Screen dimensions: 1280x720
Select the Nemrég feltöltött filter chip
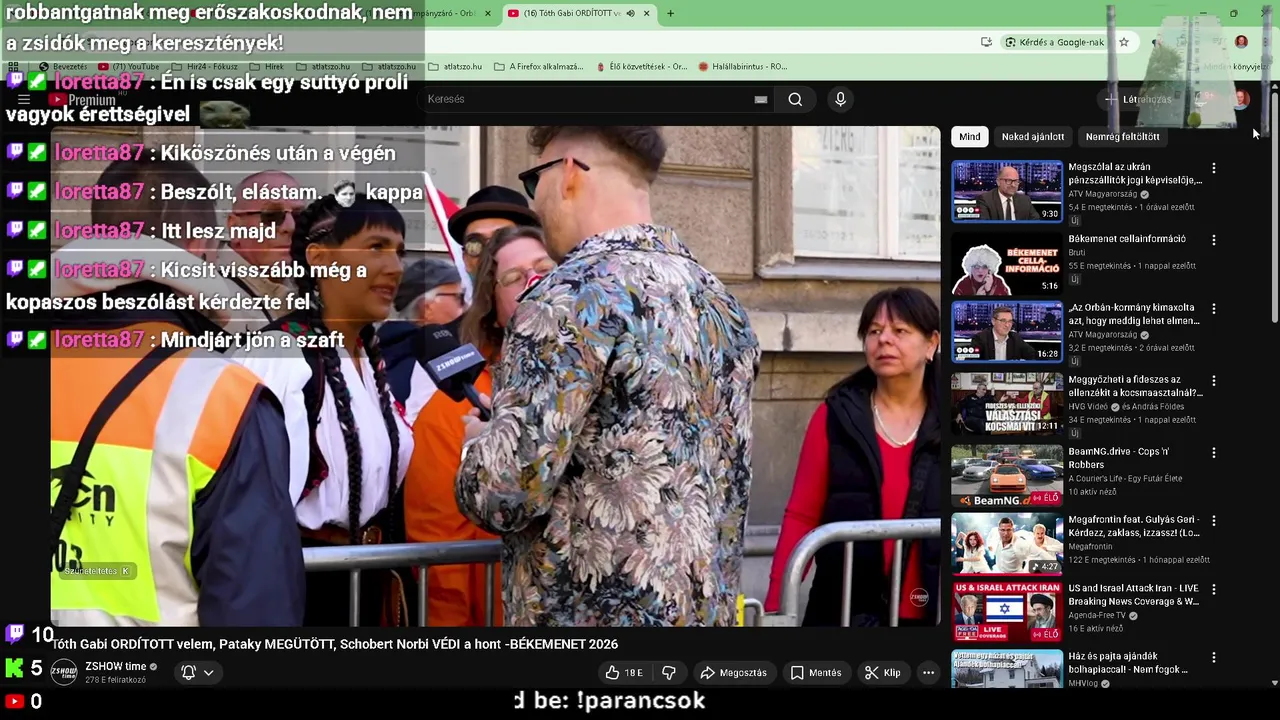click(x=1122, y=136)
